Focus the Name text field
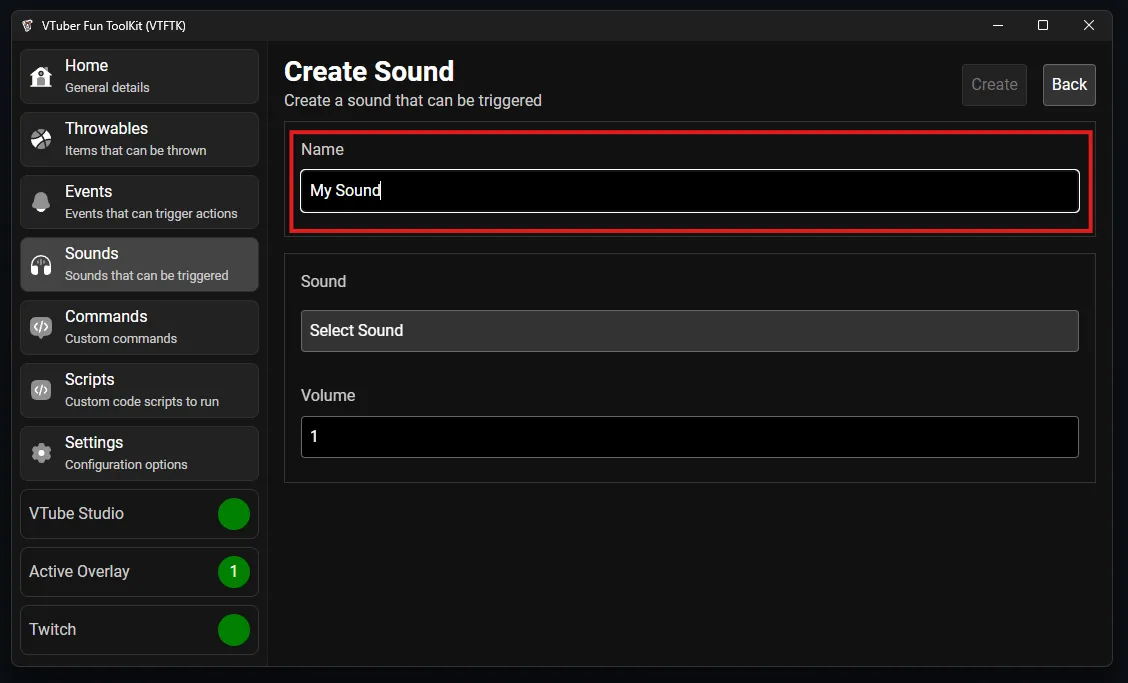 689,191
